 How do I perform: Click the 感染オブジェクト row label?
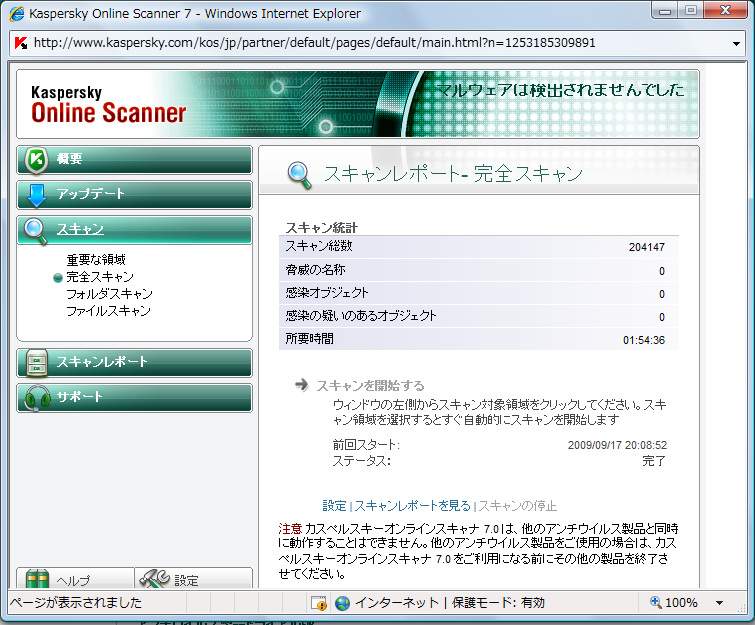click(327, 293)
